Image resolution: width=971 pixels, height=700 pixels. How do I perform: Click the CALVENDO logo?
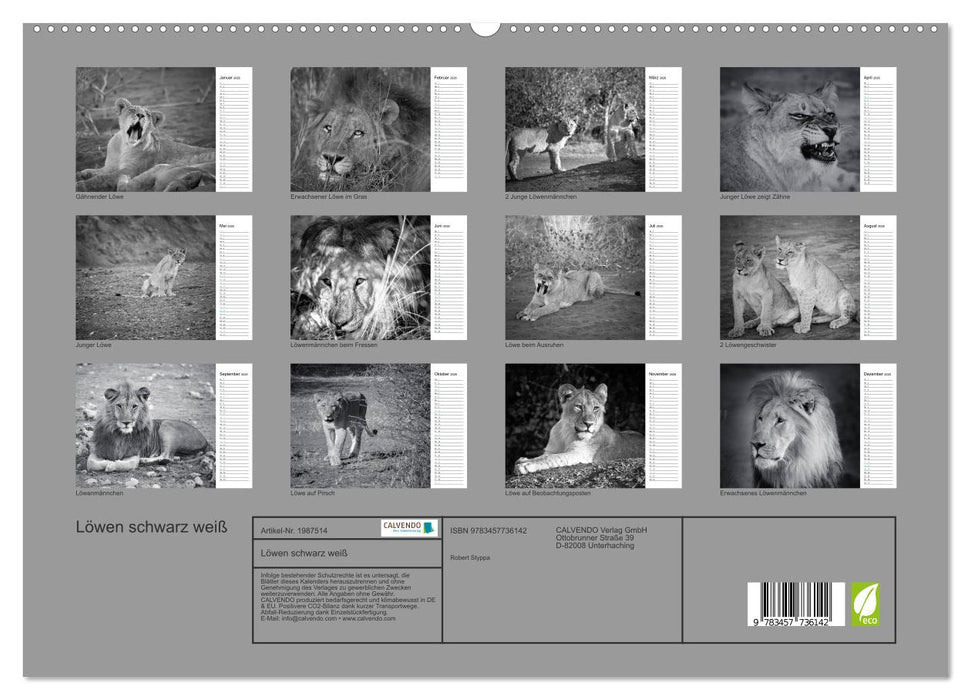[x=409, y=528]
